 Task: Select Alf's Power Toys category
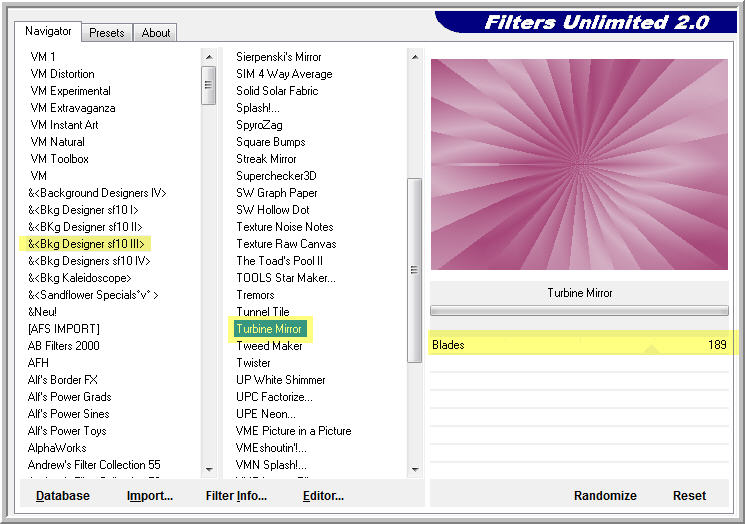point(67,431)
